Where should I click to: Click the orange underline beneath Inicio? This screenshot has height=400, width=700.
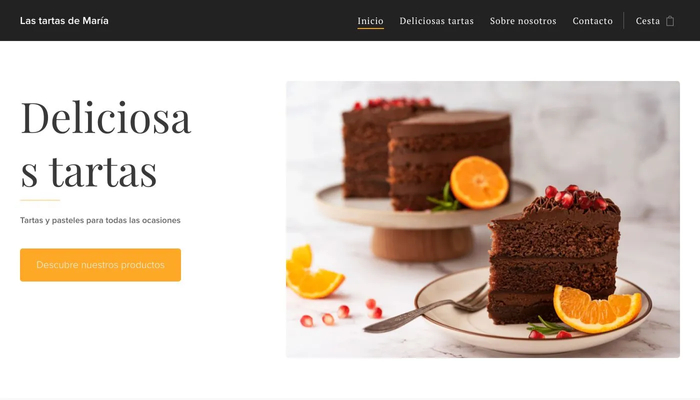pos(370,29)
